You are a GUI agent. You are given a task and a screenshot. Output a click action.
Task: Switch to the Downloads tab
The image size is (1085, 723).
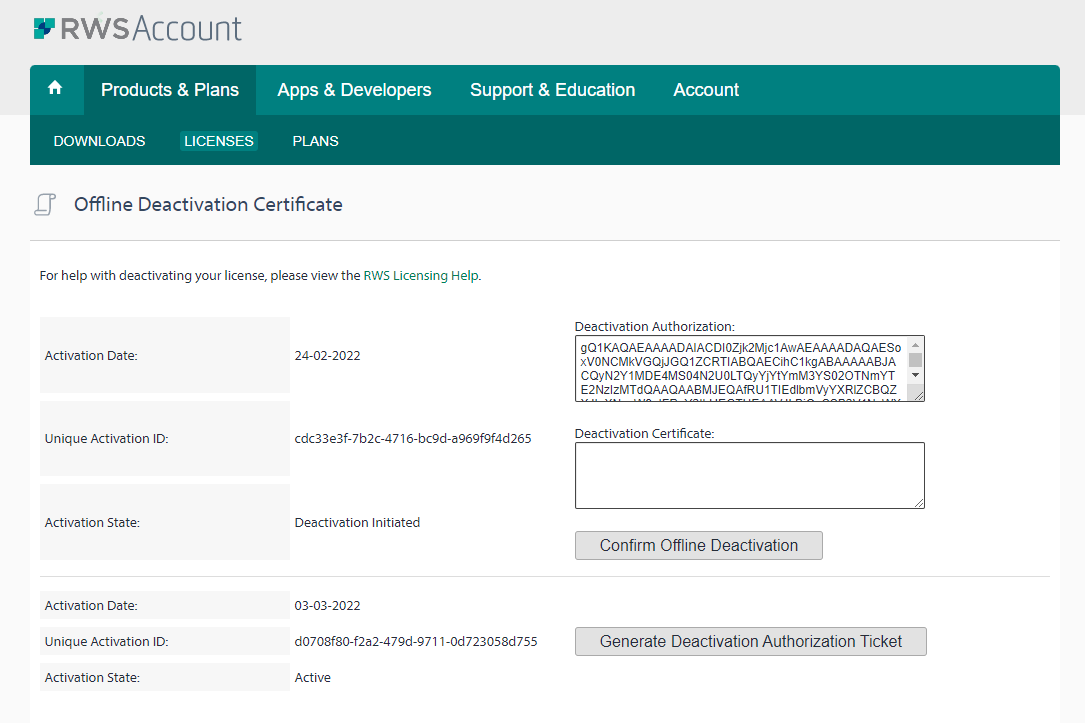98,141
